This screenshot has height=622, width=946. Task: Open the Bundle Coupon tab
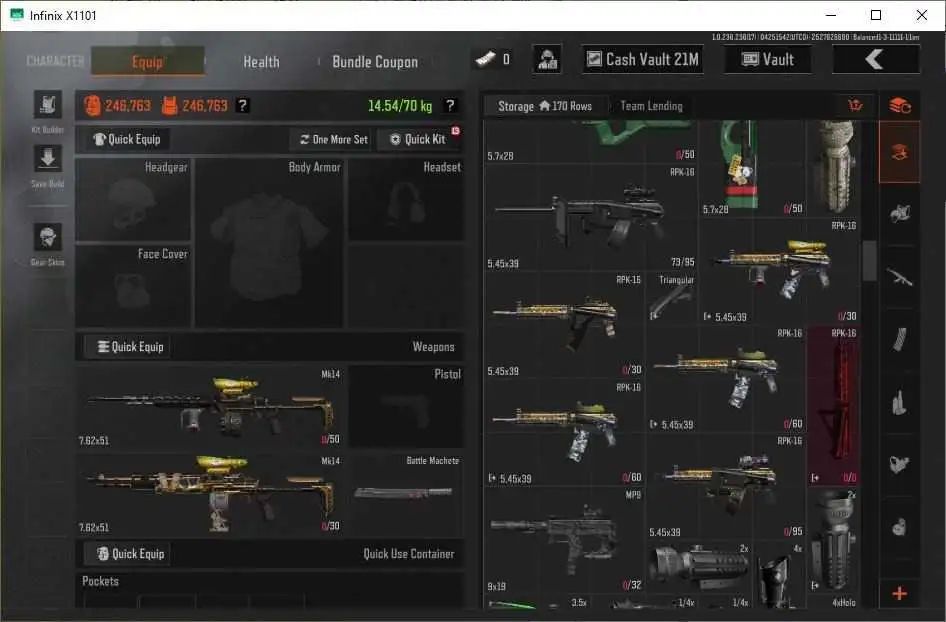click(x=375, y=62)
